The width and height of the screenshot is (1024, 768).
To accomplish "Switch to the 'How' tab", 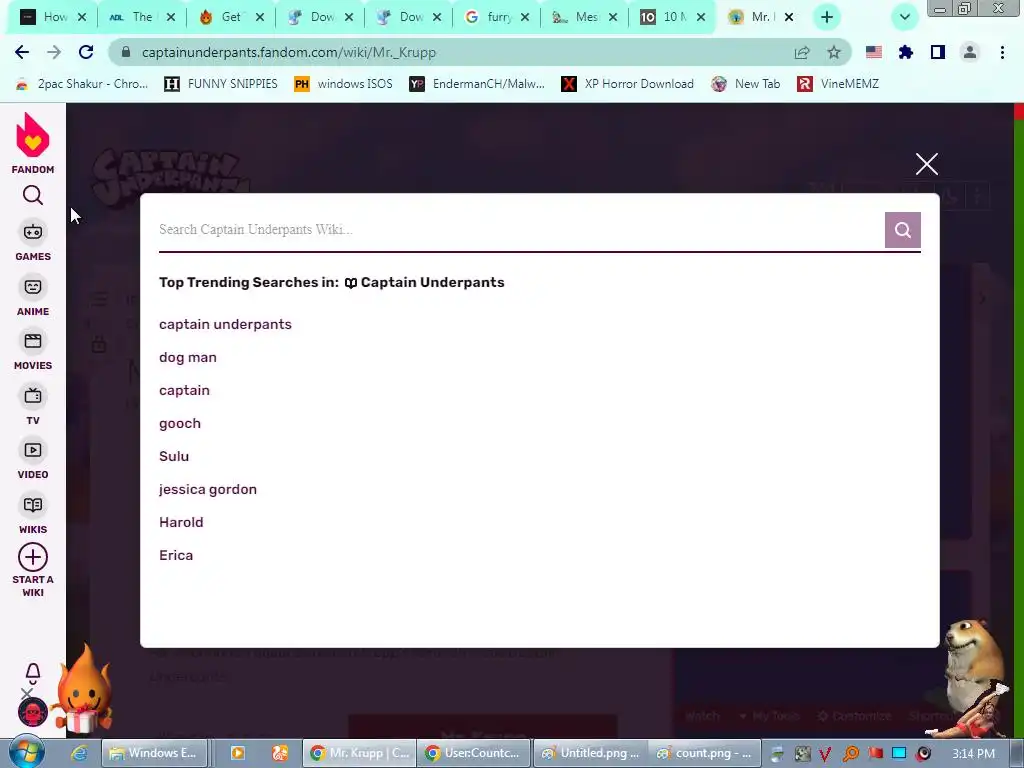I will [52, 18].
